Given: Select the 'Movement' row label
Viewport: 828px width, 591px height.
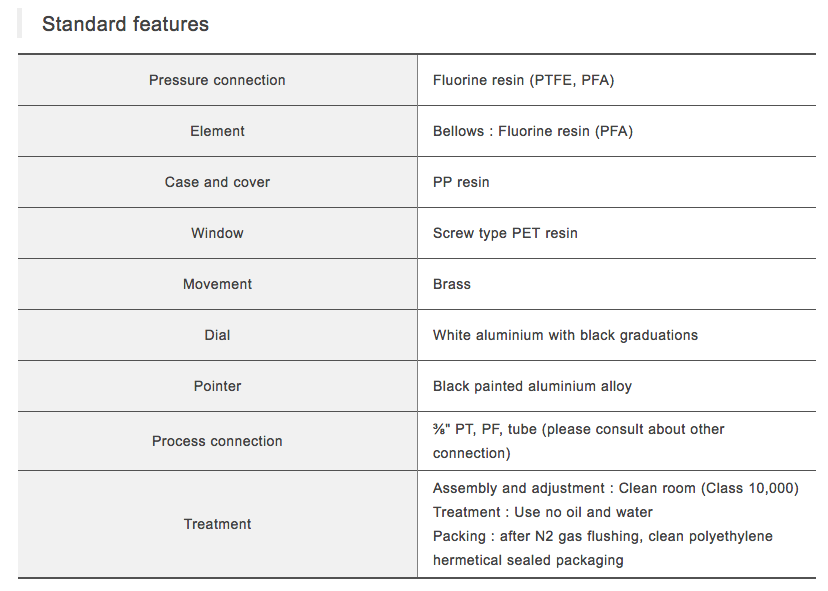Looking at the screenshot, I should pyautogui.click(x=217, y=284).
